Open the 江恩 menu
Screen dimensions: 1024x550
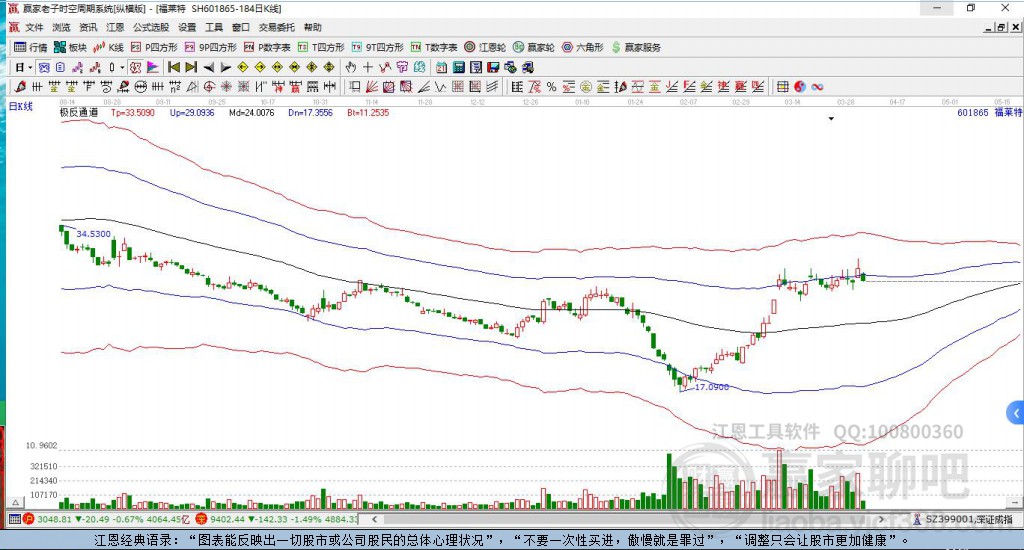[115, 27]
